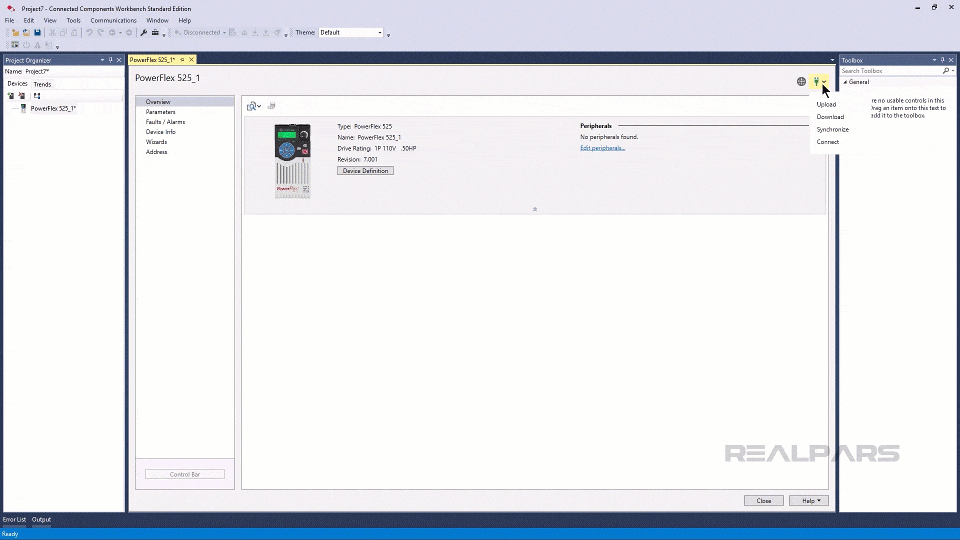The height and width of the screenshot is (540, 960).
Task: Open the View menu
Action: tap(50, 20)
